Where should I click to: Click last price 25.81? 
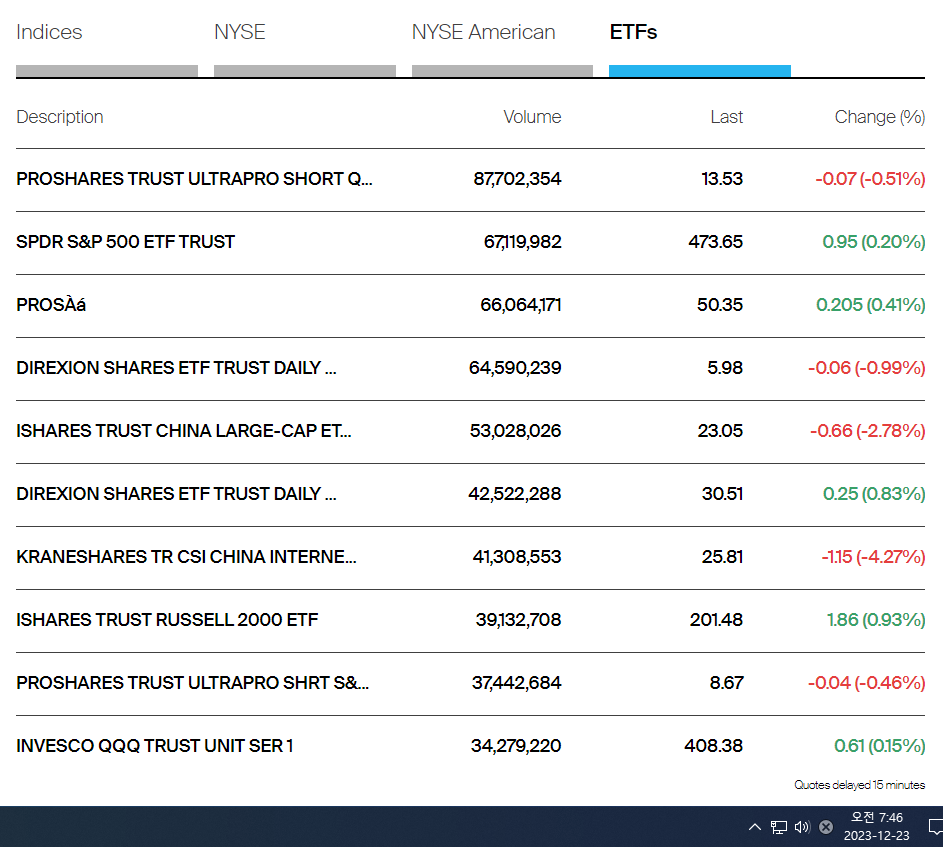click(722, 556)
